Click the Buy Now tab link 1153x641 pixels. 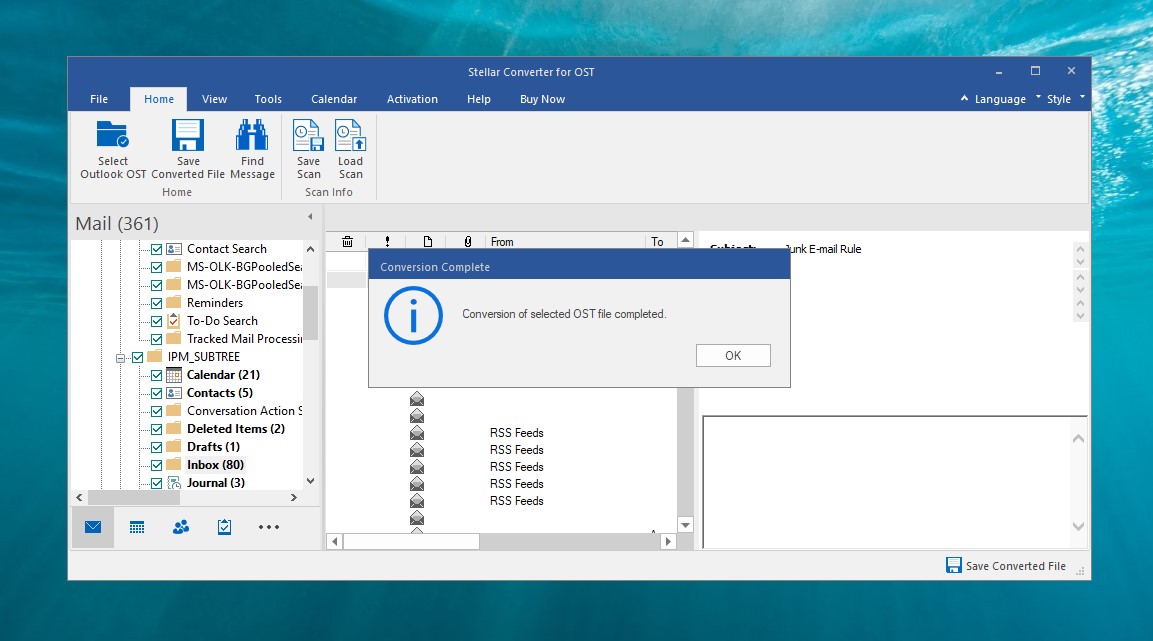[x=542, y=99]
